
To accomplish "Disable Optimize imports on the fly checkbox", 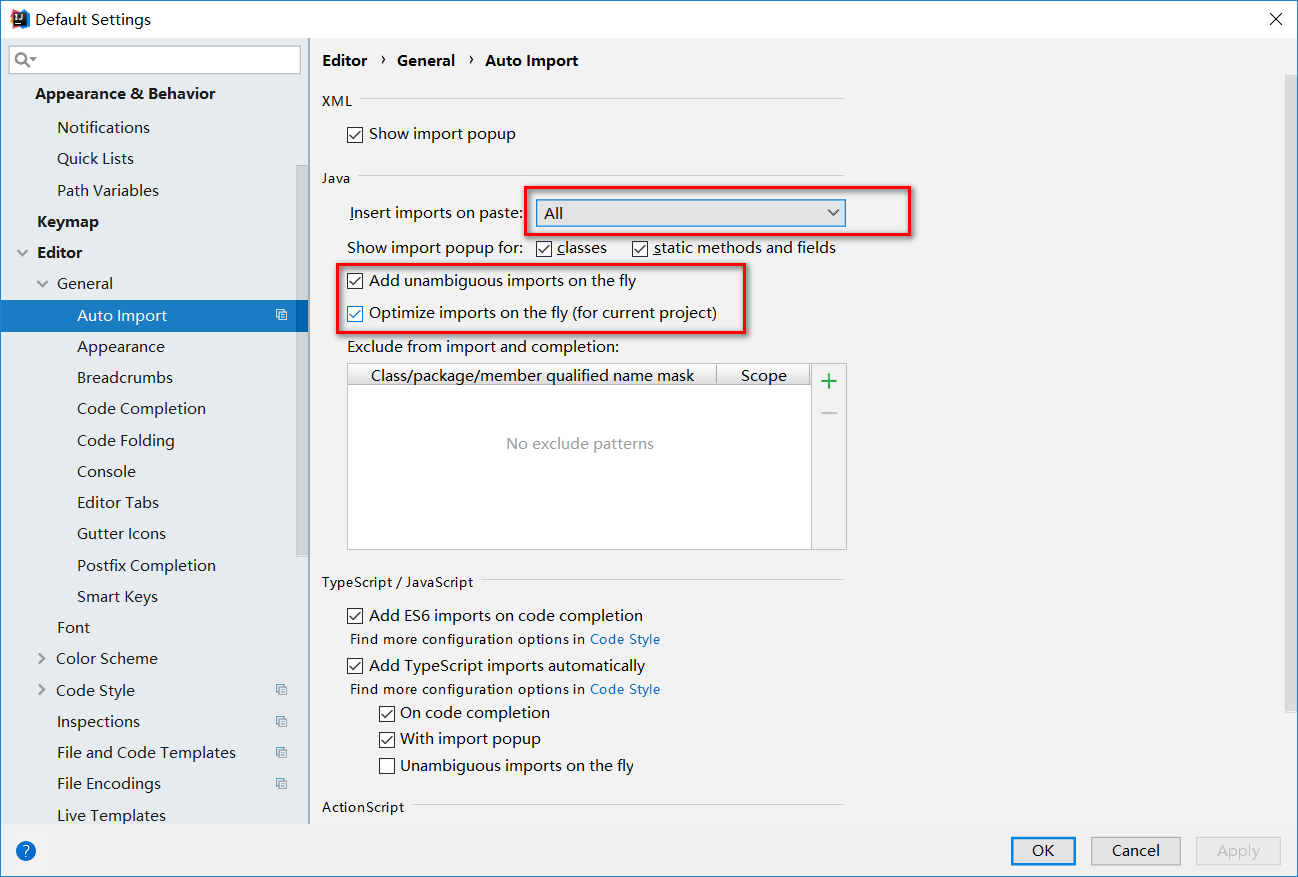I will click(x=355, y=313).
